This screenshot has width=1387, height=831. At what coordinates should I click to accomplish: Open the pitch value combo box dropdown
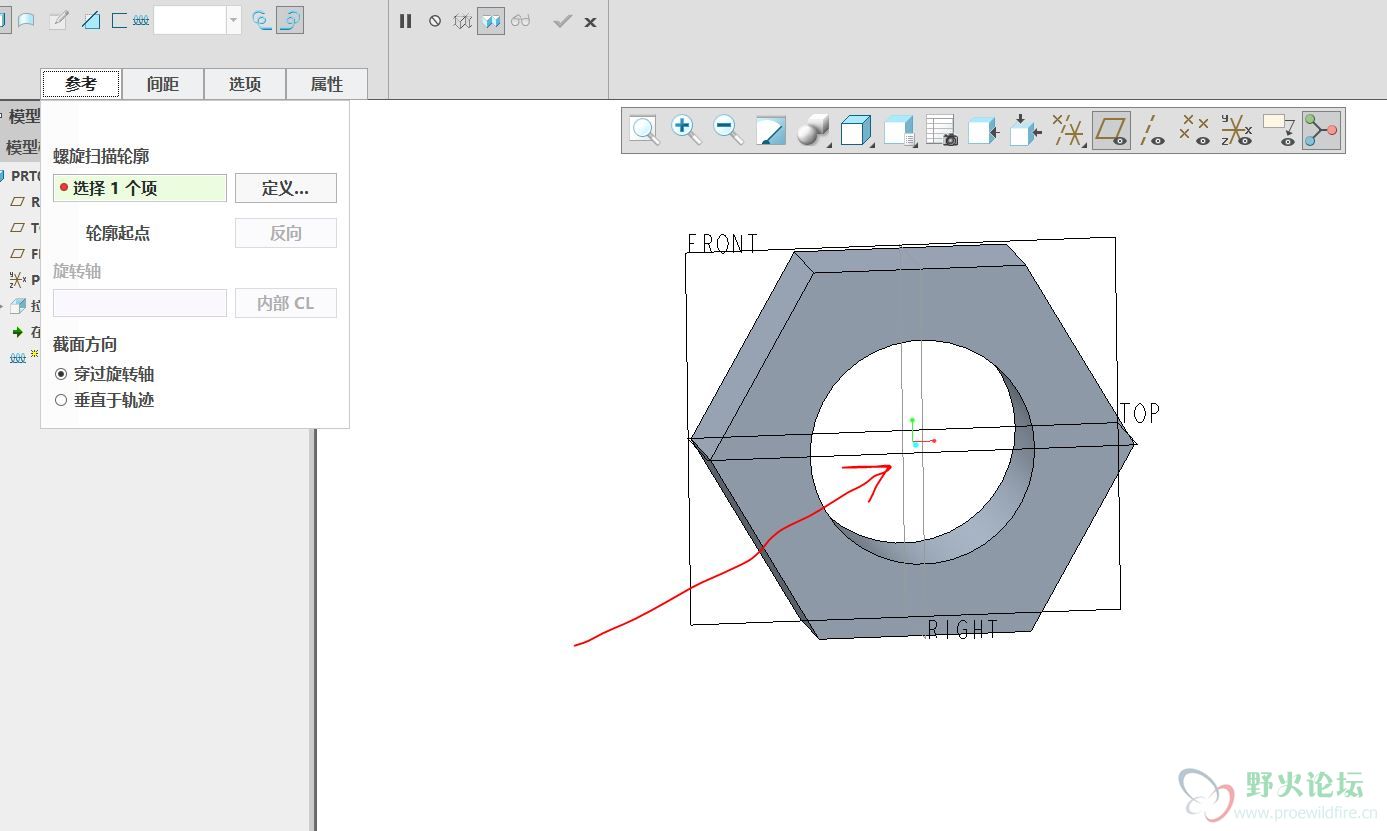tap(234, 20)
